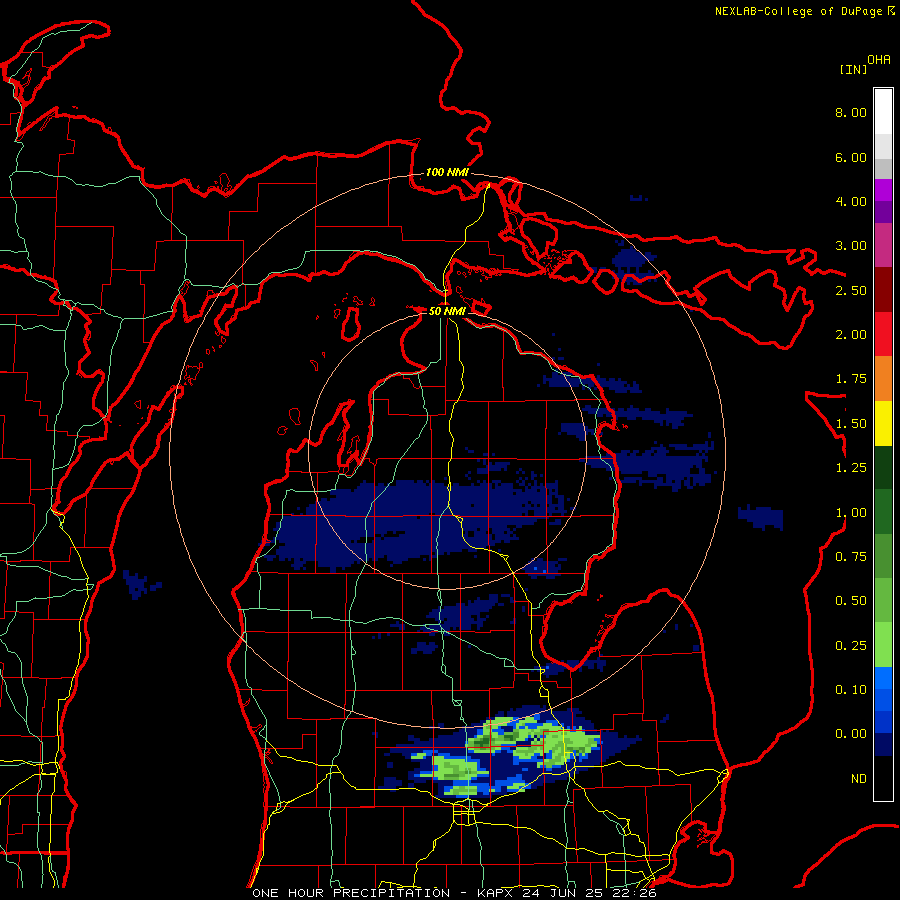900x900 pixels.
Task: Pick the dark red legend swatch
Action: (x=883, y=290)
